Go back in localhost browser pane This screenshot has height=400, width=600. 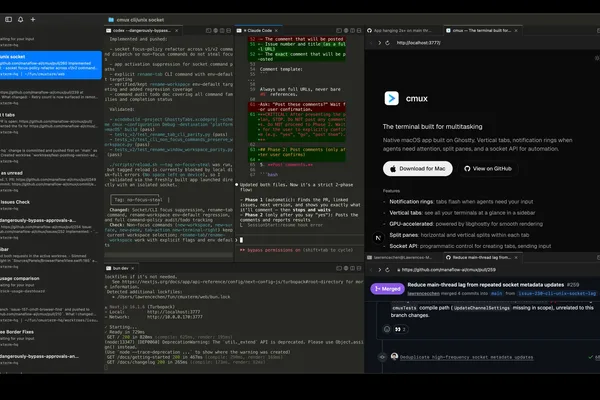click(371, 43)
